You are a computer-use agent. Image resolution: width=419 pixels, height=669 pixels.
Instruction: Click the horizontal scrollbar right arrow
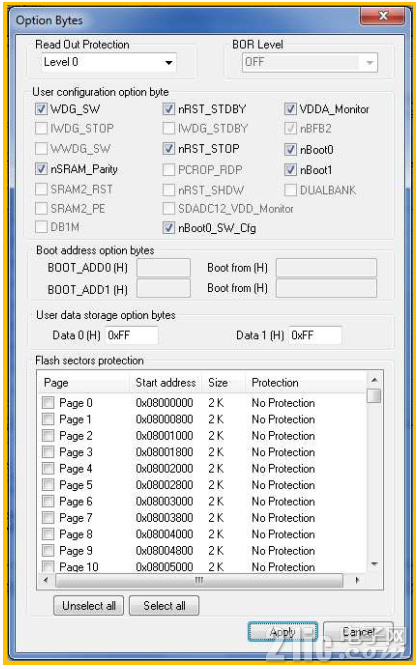point(357,580)
